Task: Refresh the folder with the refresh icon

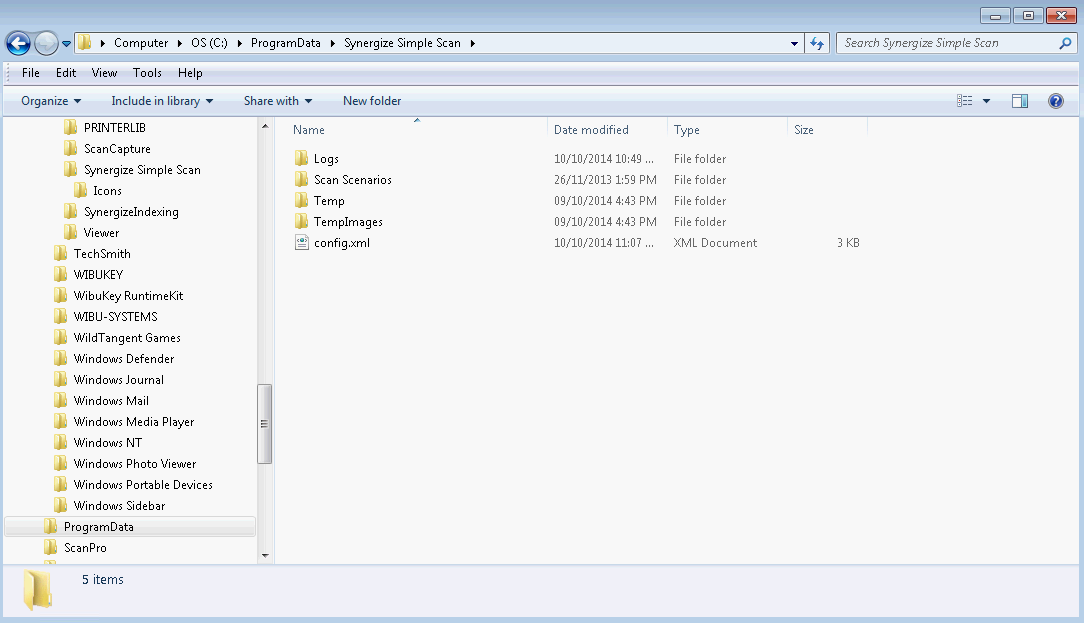Action: pos(817,43)
